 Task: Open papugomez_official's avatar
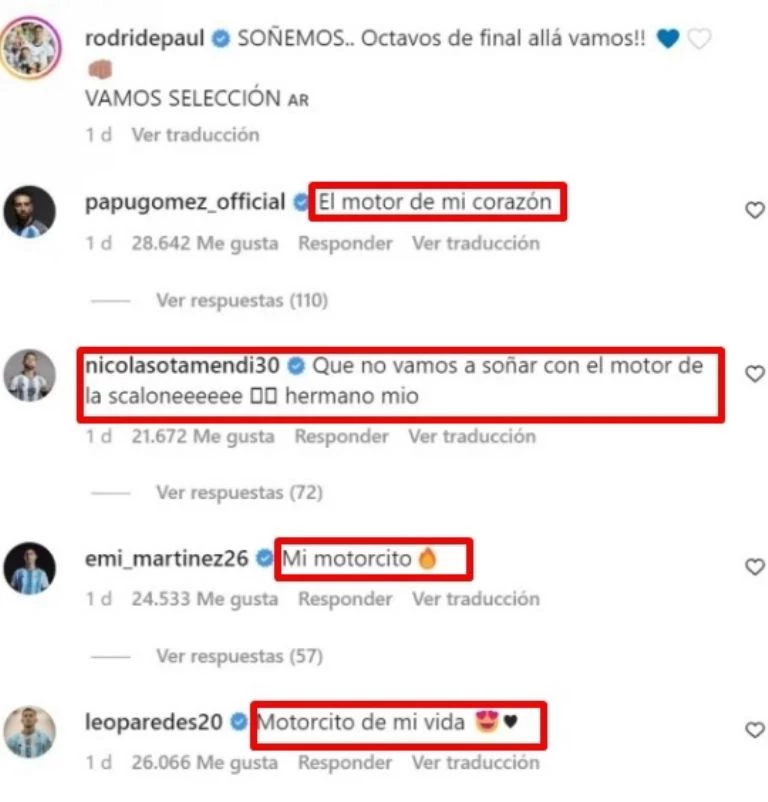point(30,212)
